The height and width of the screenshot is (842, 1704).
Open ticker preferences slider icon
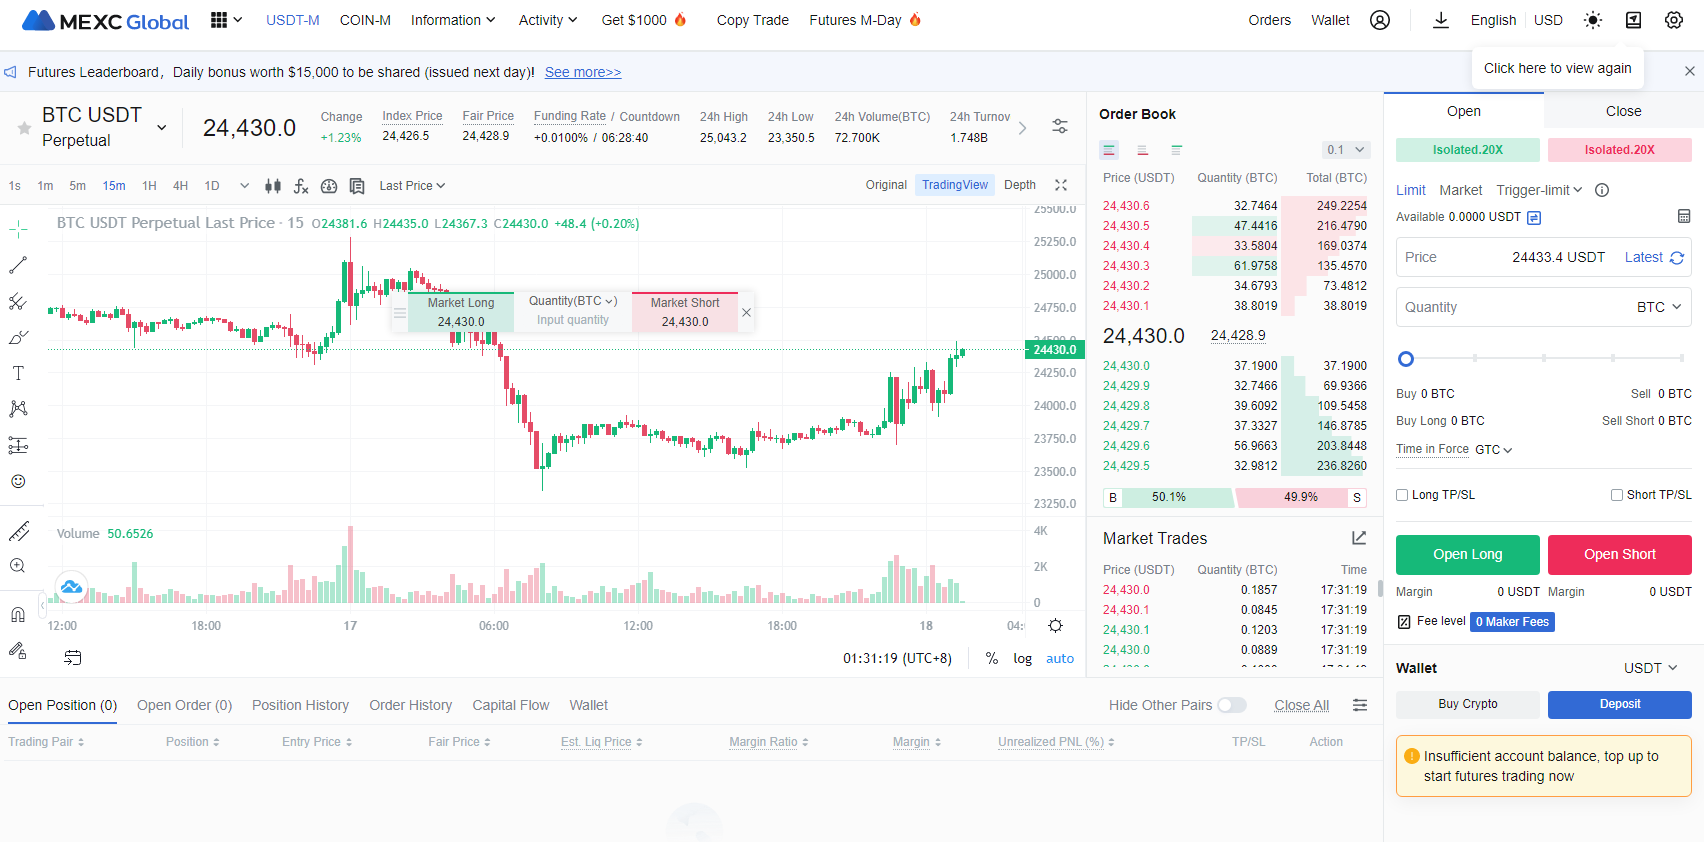[1060, 126]
